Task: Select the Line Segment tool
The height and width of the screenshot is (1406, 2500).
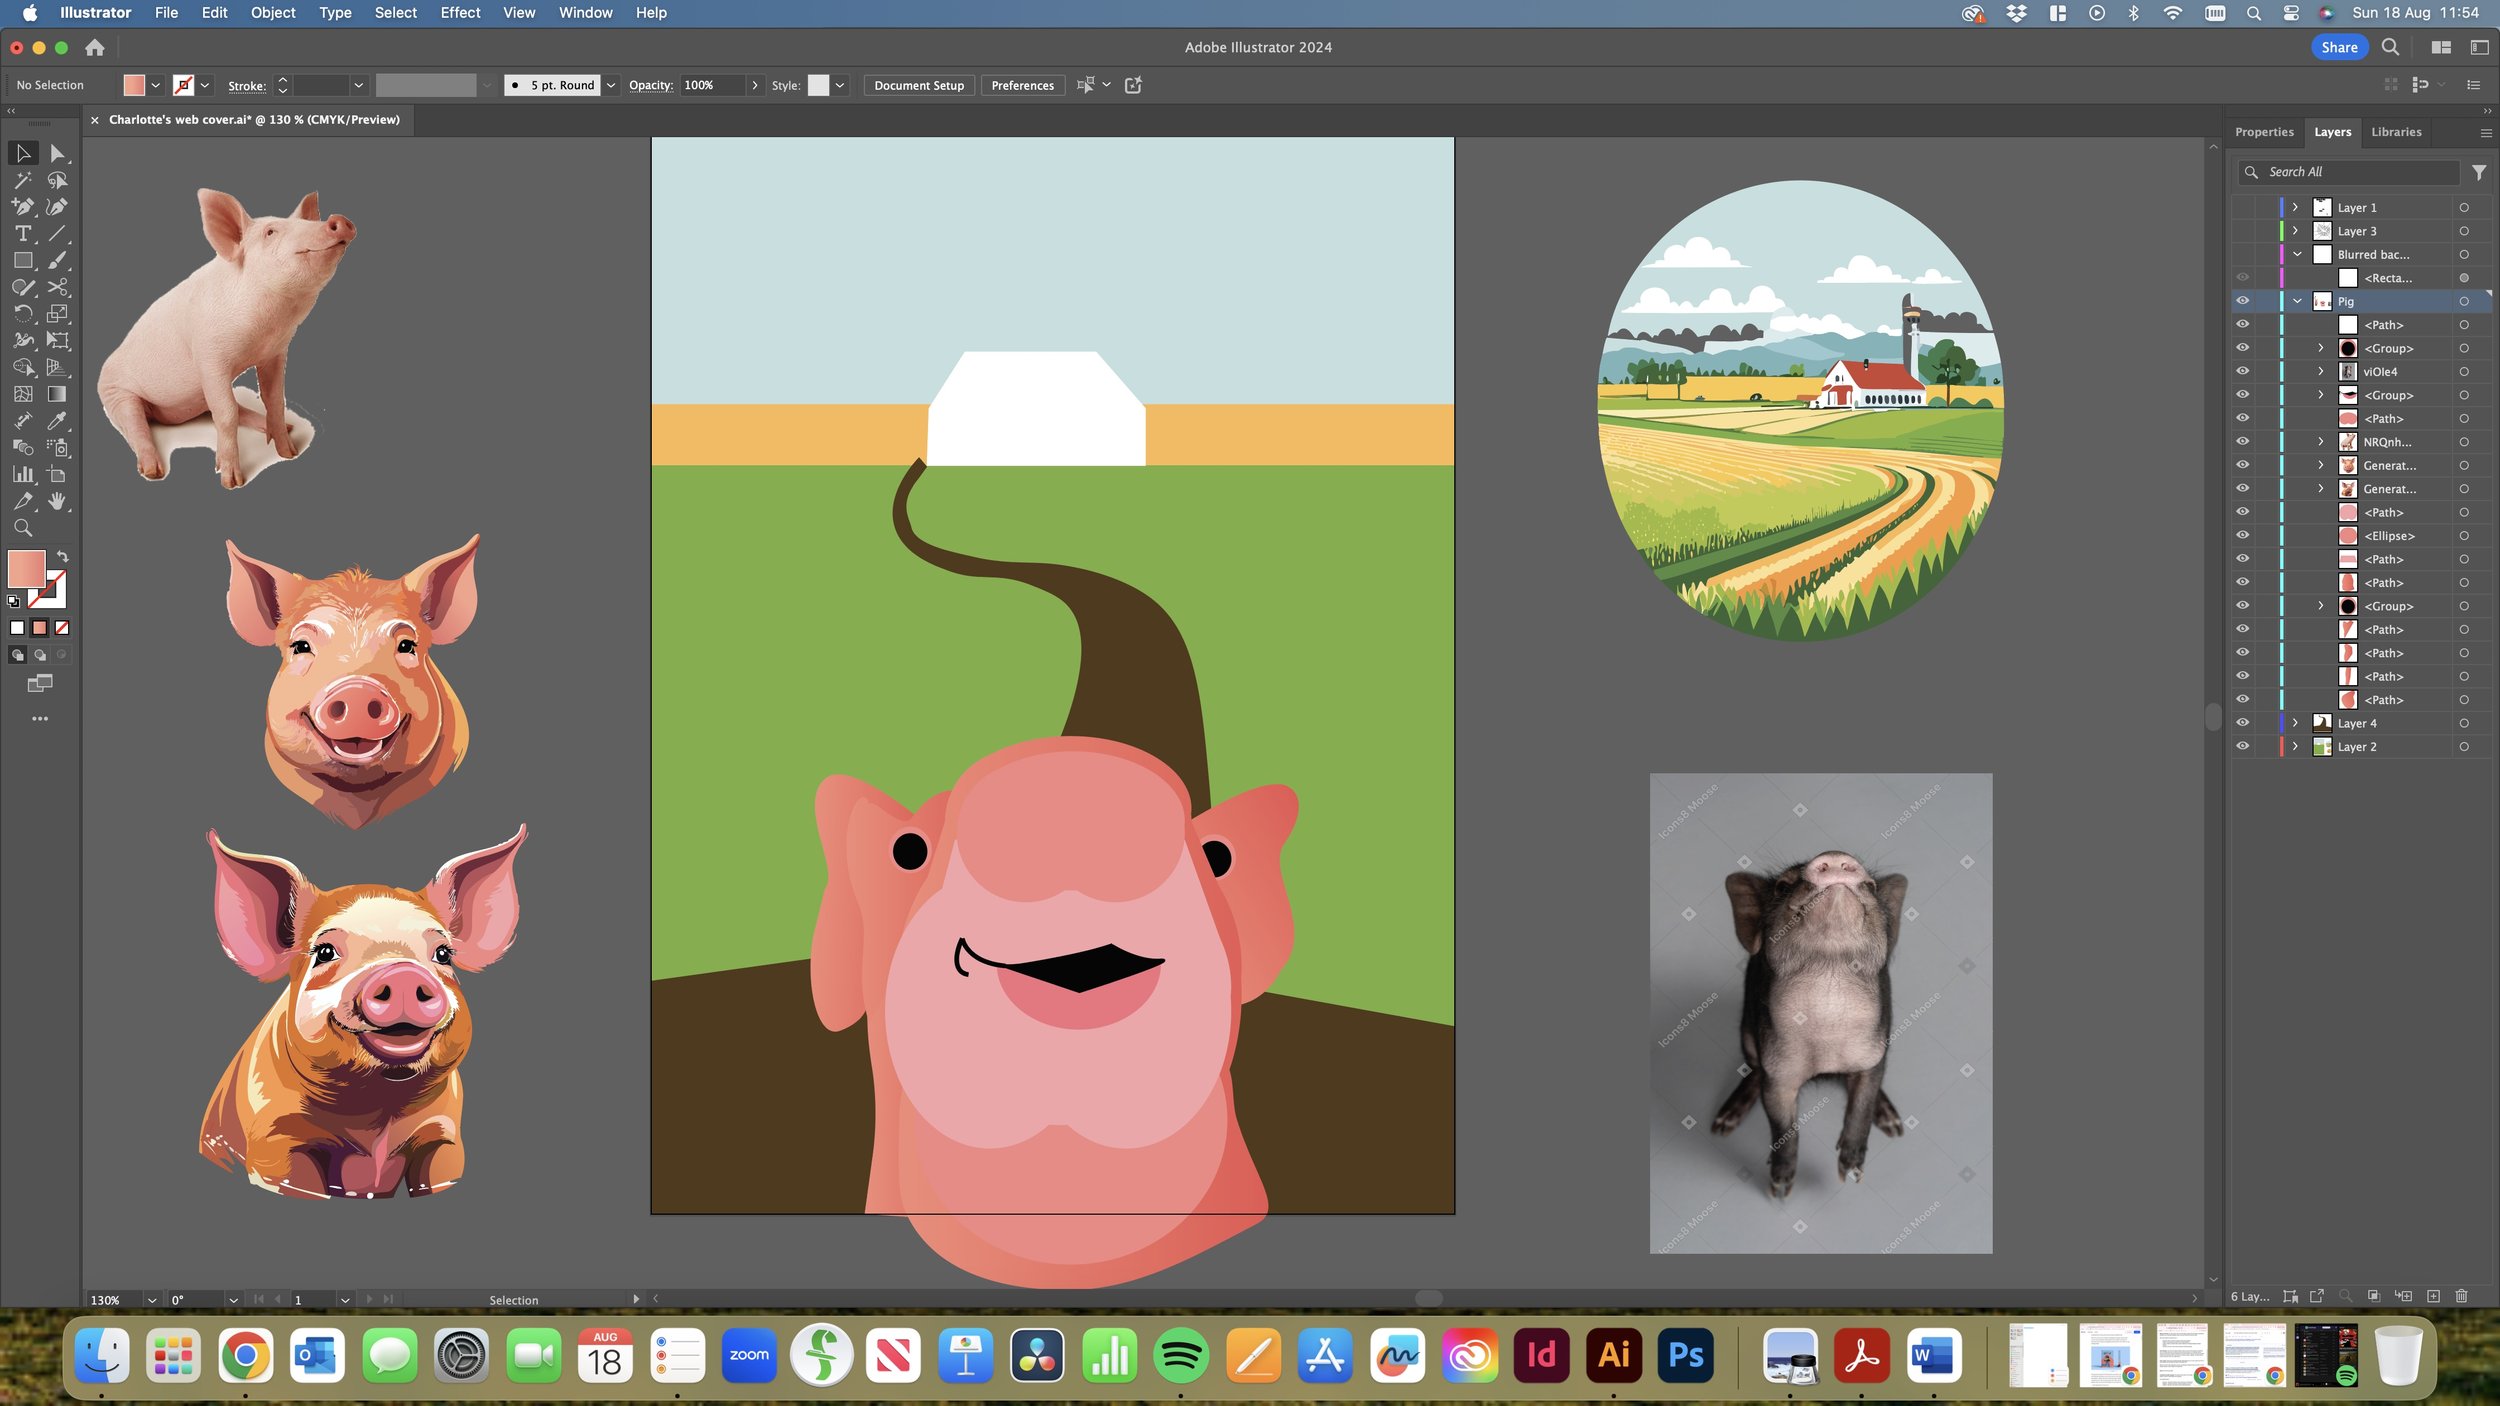Action: [x=57, y=233]
